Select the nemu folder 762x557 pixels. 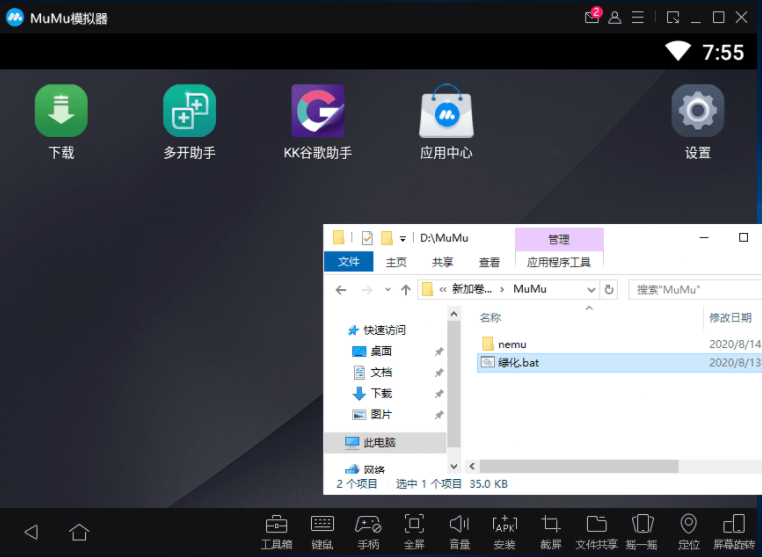point(512,345)
